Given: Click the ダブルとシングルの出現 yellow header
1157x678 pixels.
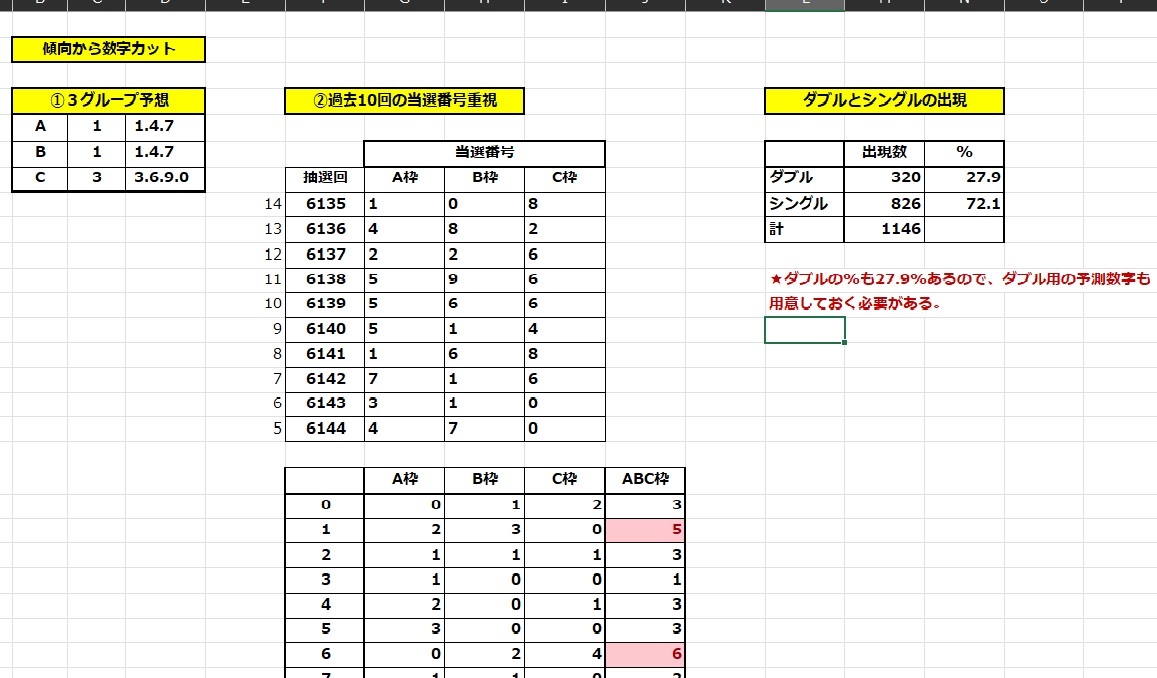Looking at the screenshot, I should 884,101.
